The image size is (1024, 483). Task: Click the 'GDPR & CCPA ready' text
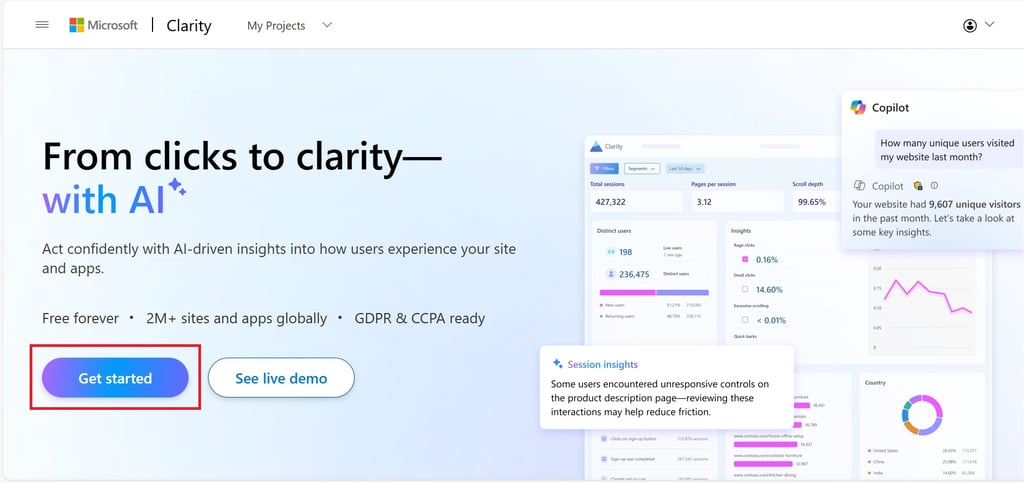419,319
